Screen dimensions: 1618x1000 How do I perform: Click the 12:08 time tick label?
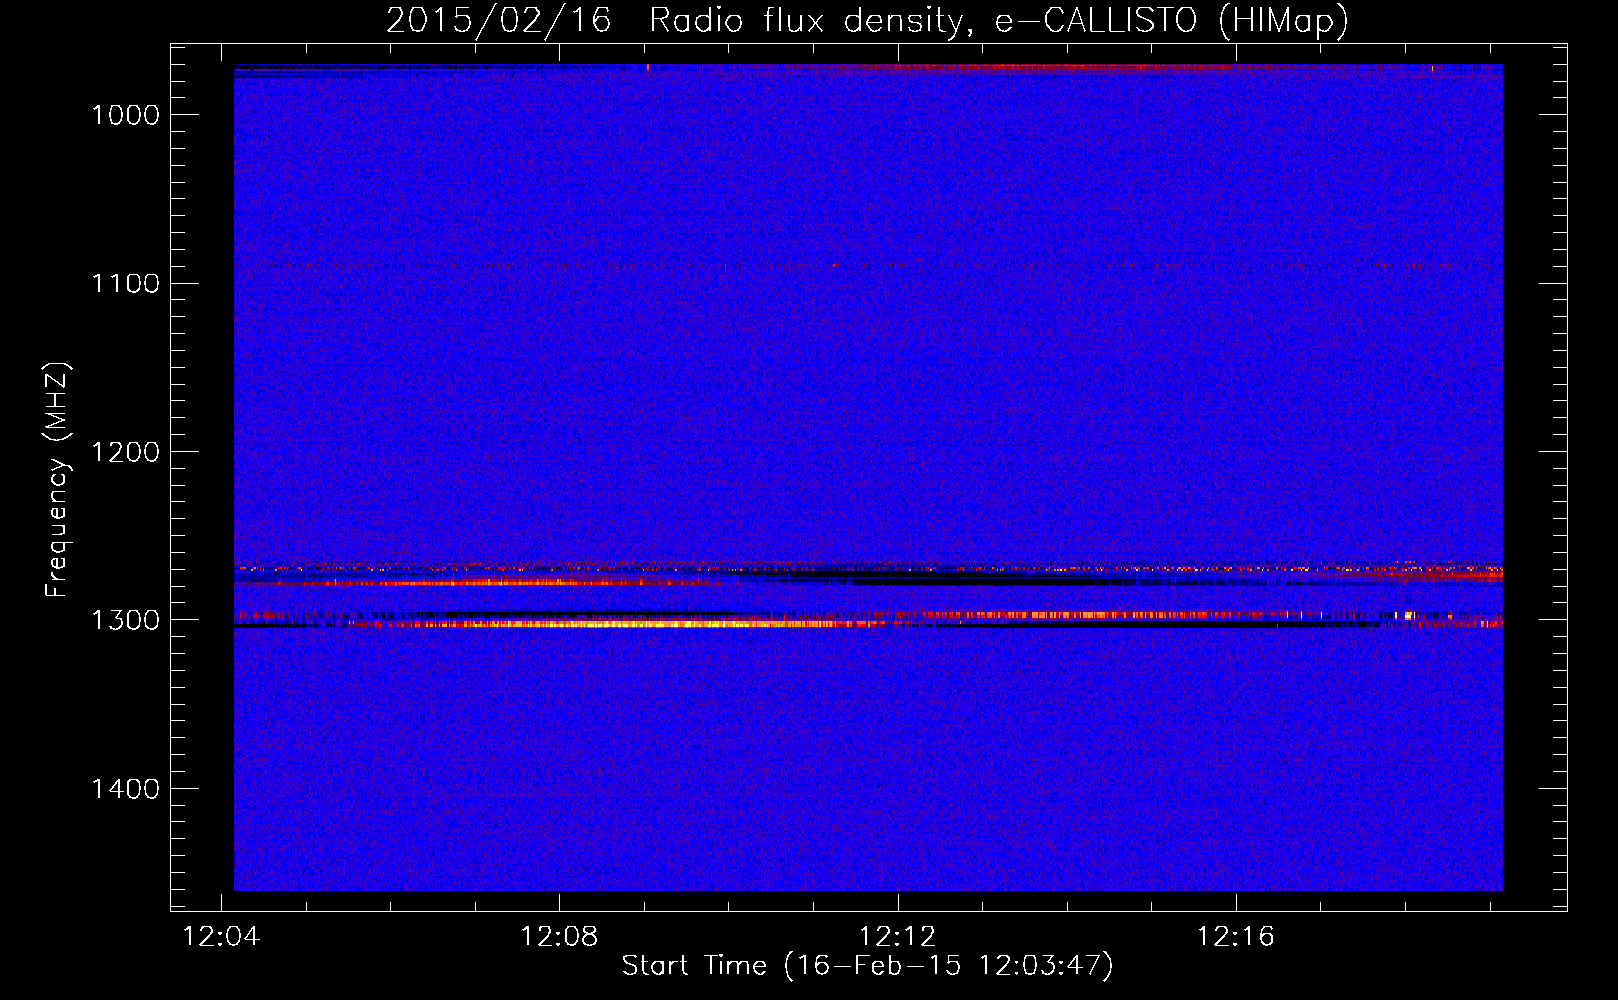point(559,937)
